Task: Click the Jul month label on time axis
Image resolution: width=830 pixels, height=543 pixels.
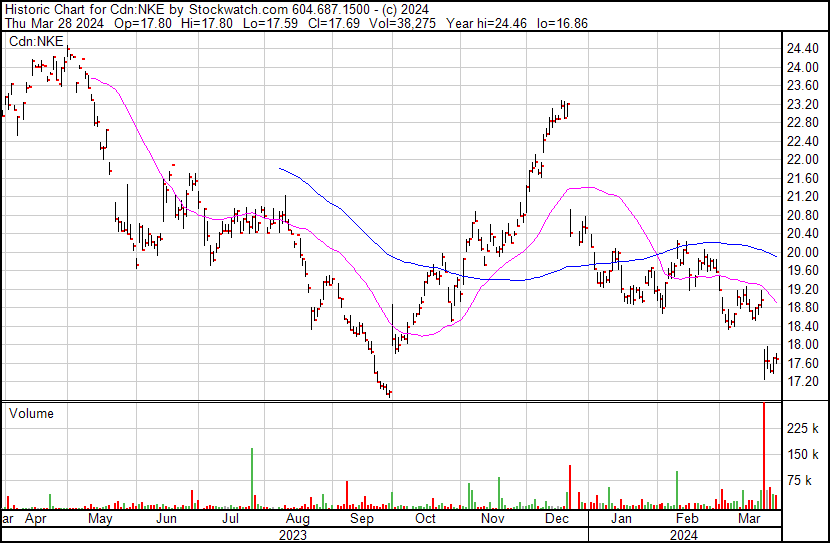Action: [x=230, y=520]
